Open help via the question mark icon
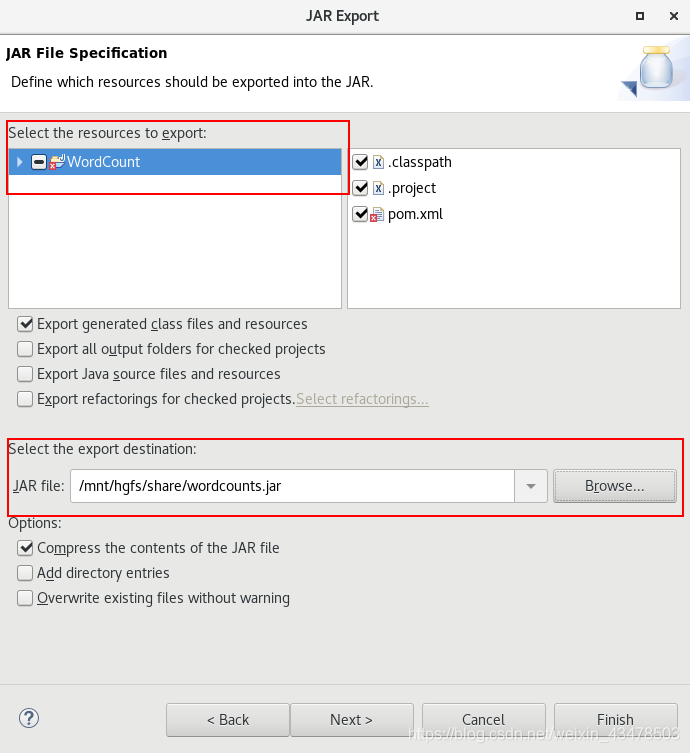 (x=29, y=718)
